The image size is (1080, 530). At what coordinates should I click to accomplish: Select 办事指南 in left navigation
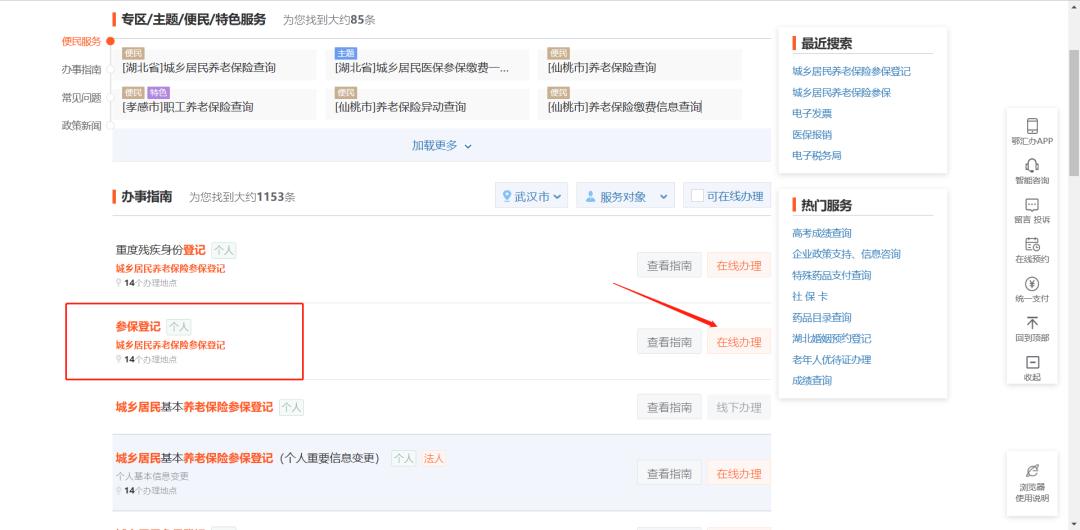81,70
